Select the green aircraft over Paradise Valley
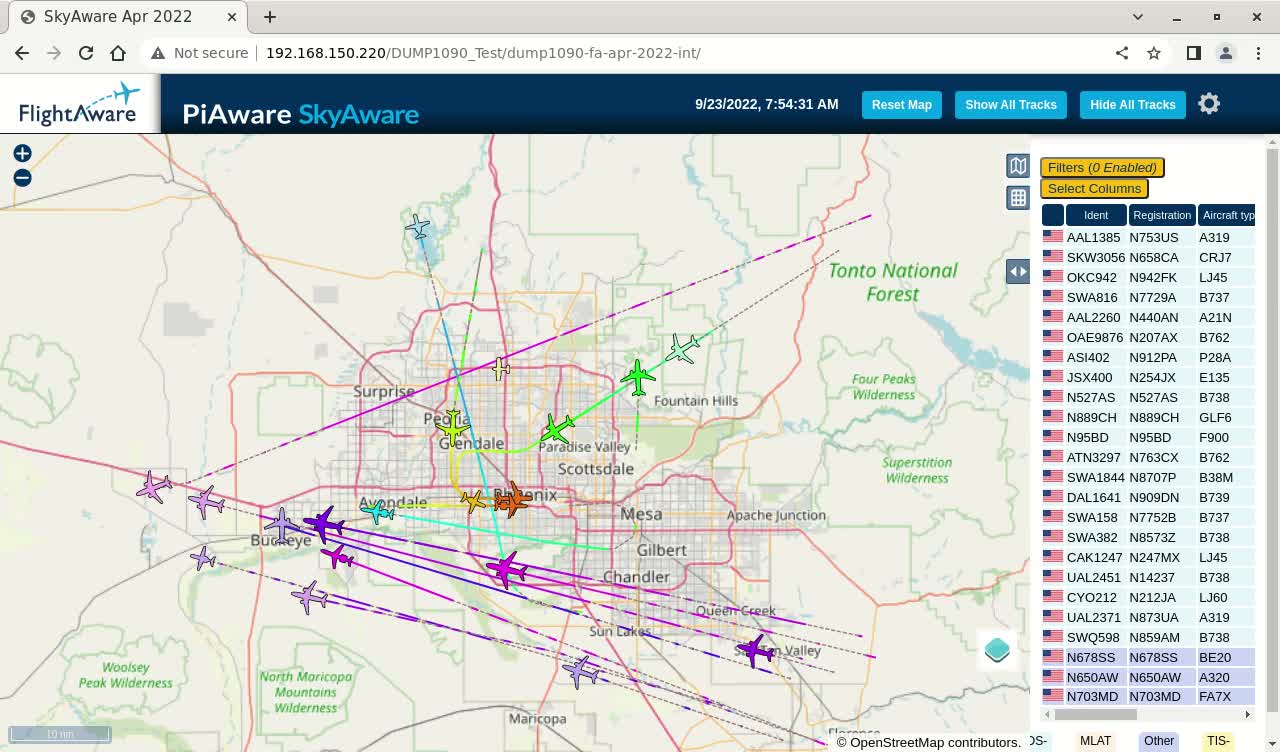The image size is (1280, 752). click(x=557, y=430)
